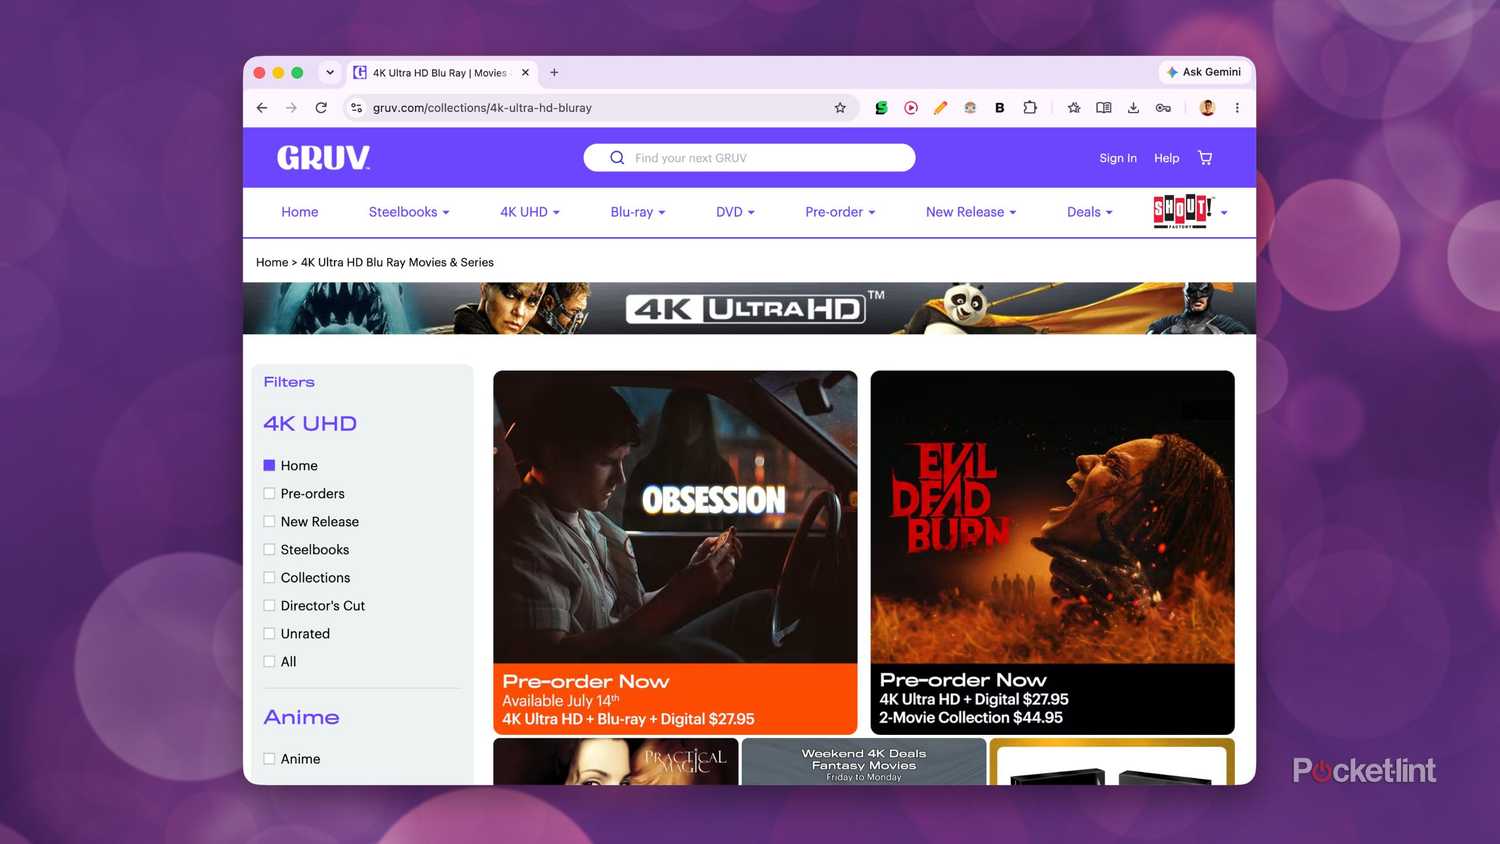The width and height of the screenshot is (1500, 844).
Task: Click the Sign In link
Action: click(1118, 158)
